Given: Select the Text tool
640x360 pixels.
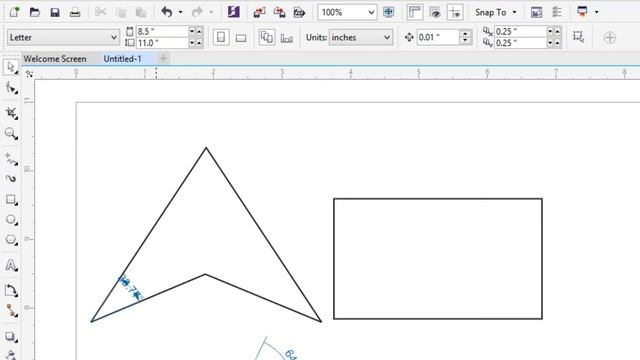Looking at the screenshot, I should point(11,265).
